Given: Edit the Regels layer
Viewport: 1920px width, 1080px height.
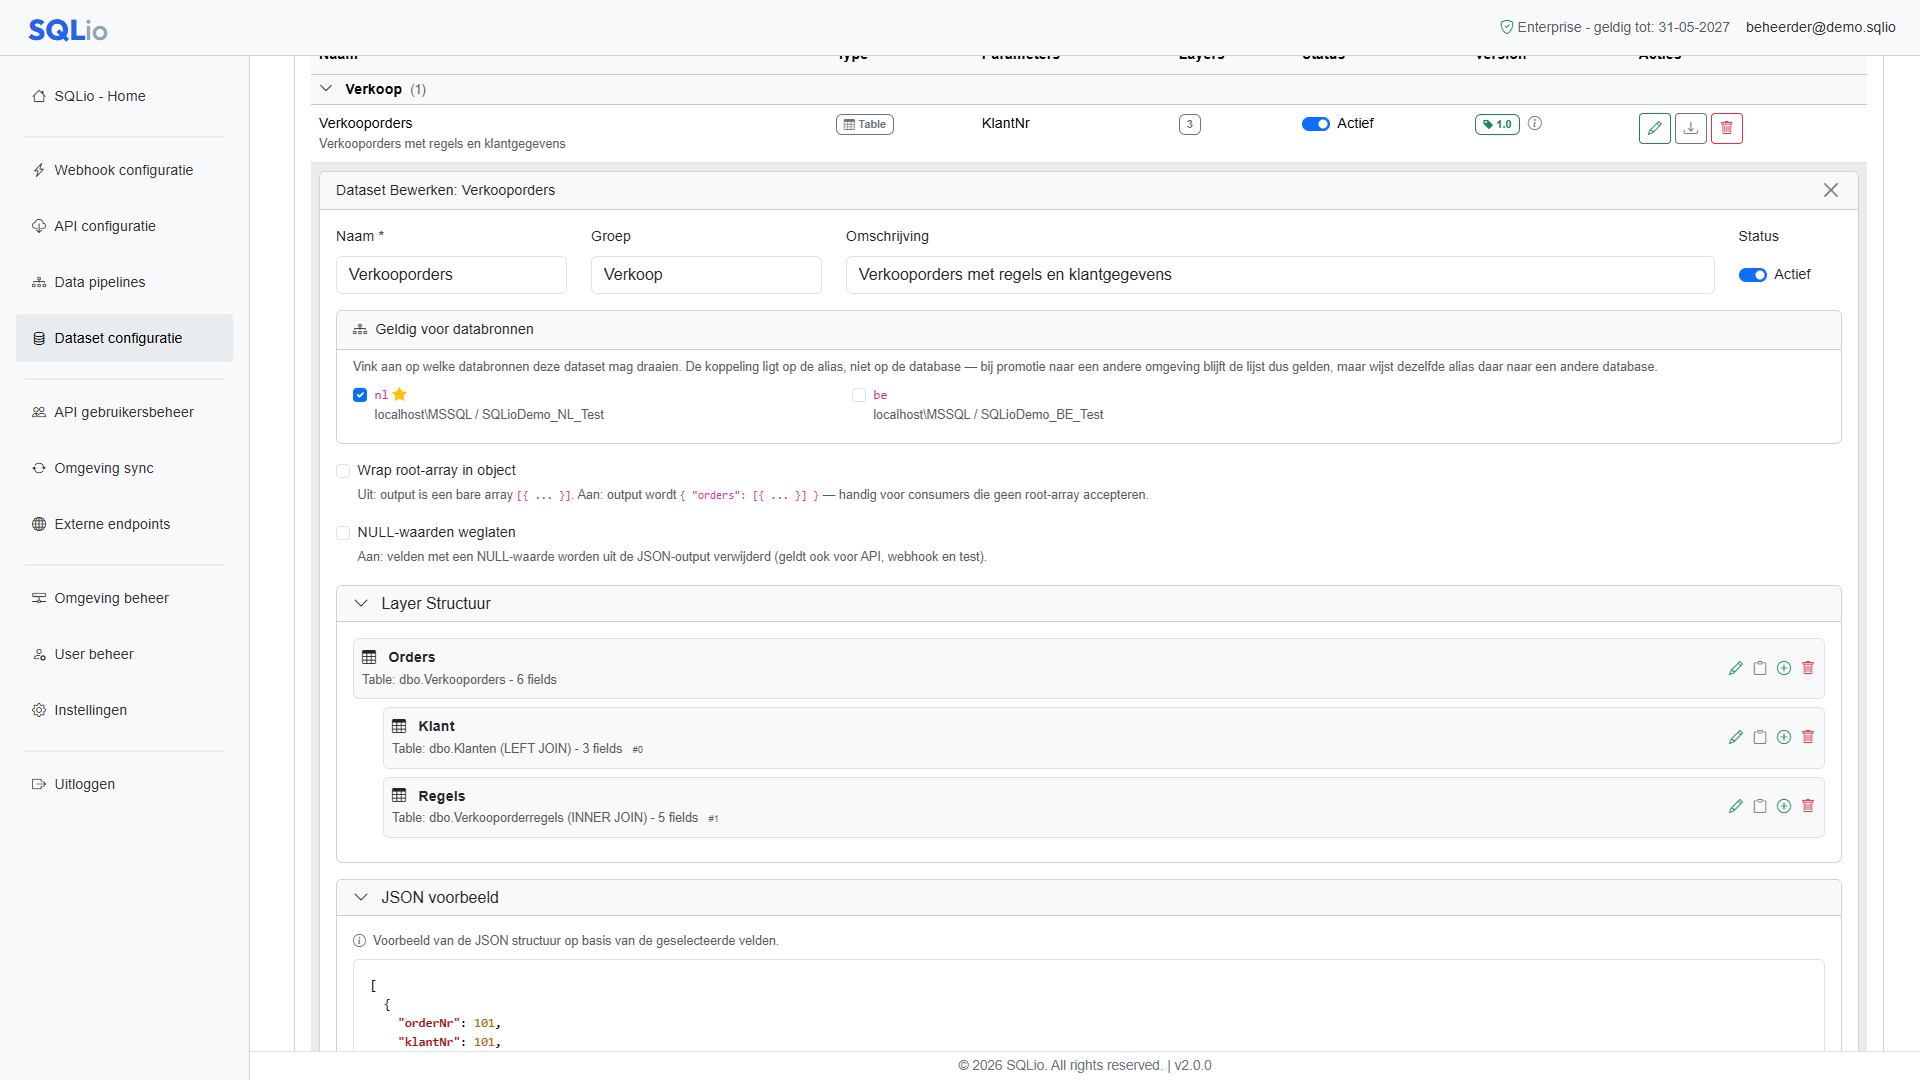Looking at the screenshot, I should click(x=1736, y=806).
